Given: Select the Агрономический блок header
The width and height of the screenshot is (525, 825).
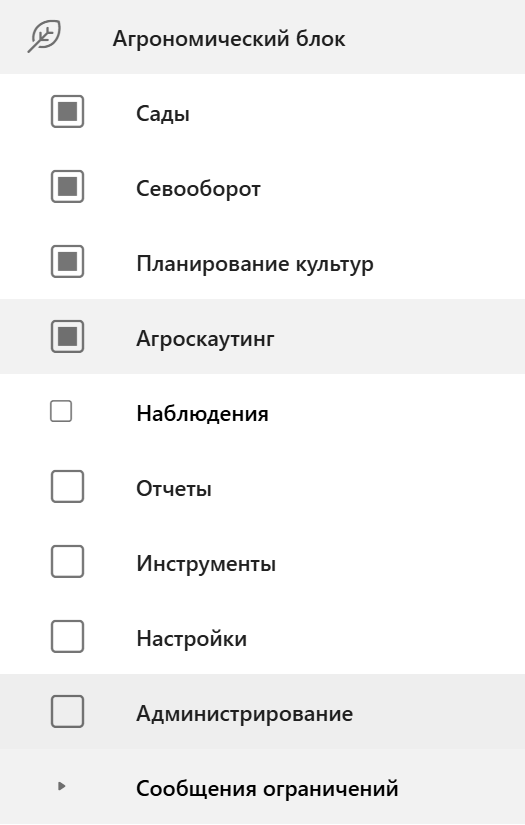Looking at the screenshot, I should [262, 37].
